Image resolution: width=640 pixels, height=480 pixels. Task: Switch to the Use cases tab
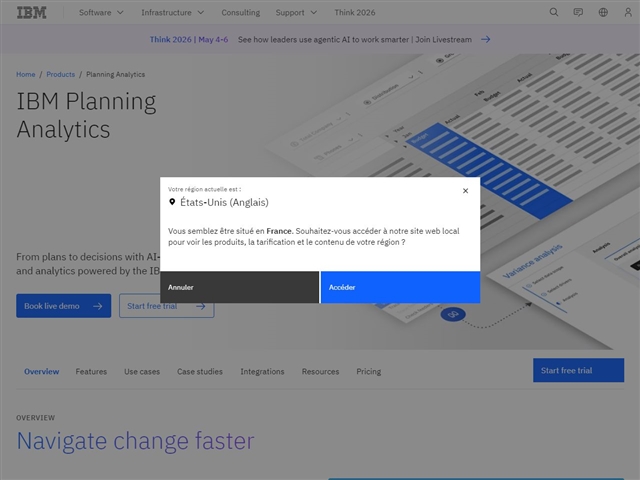point(142,371)
